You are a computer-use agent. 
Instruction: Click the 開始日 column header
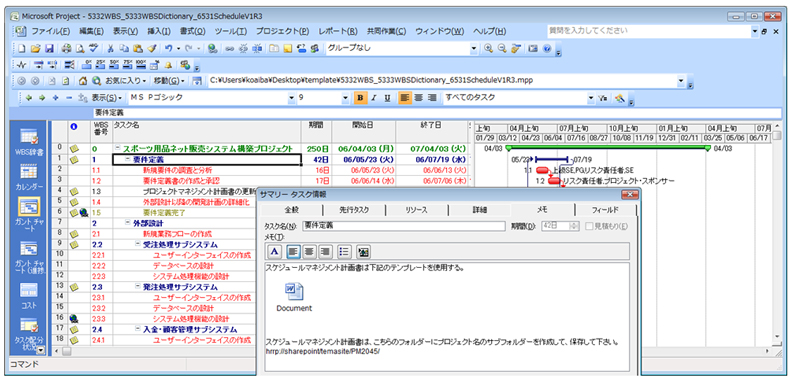click(x=363, y=131)
